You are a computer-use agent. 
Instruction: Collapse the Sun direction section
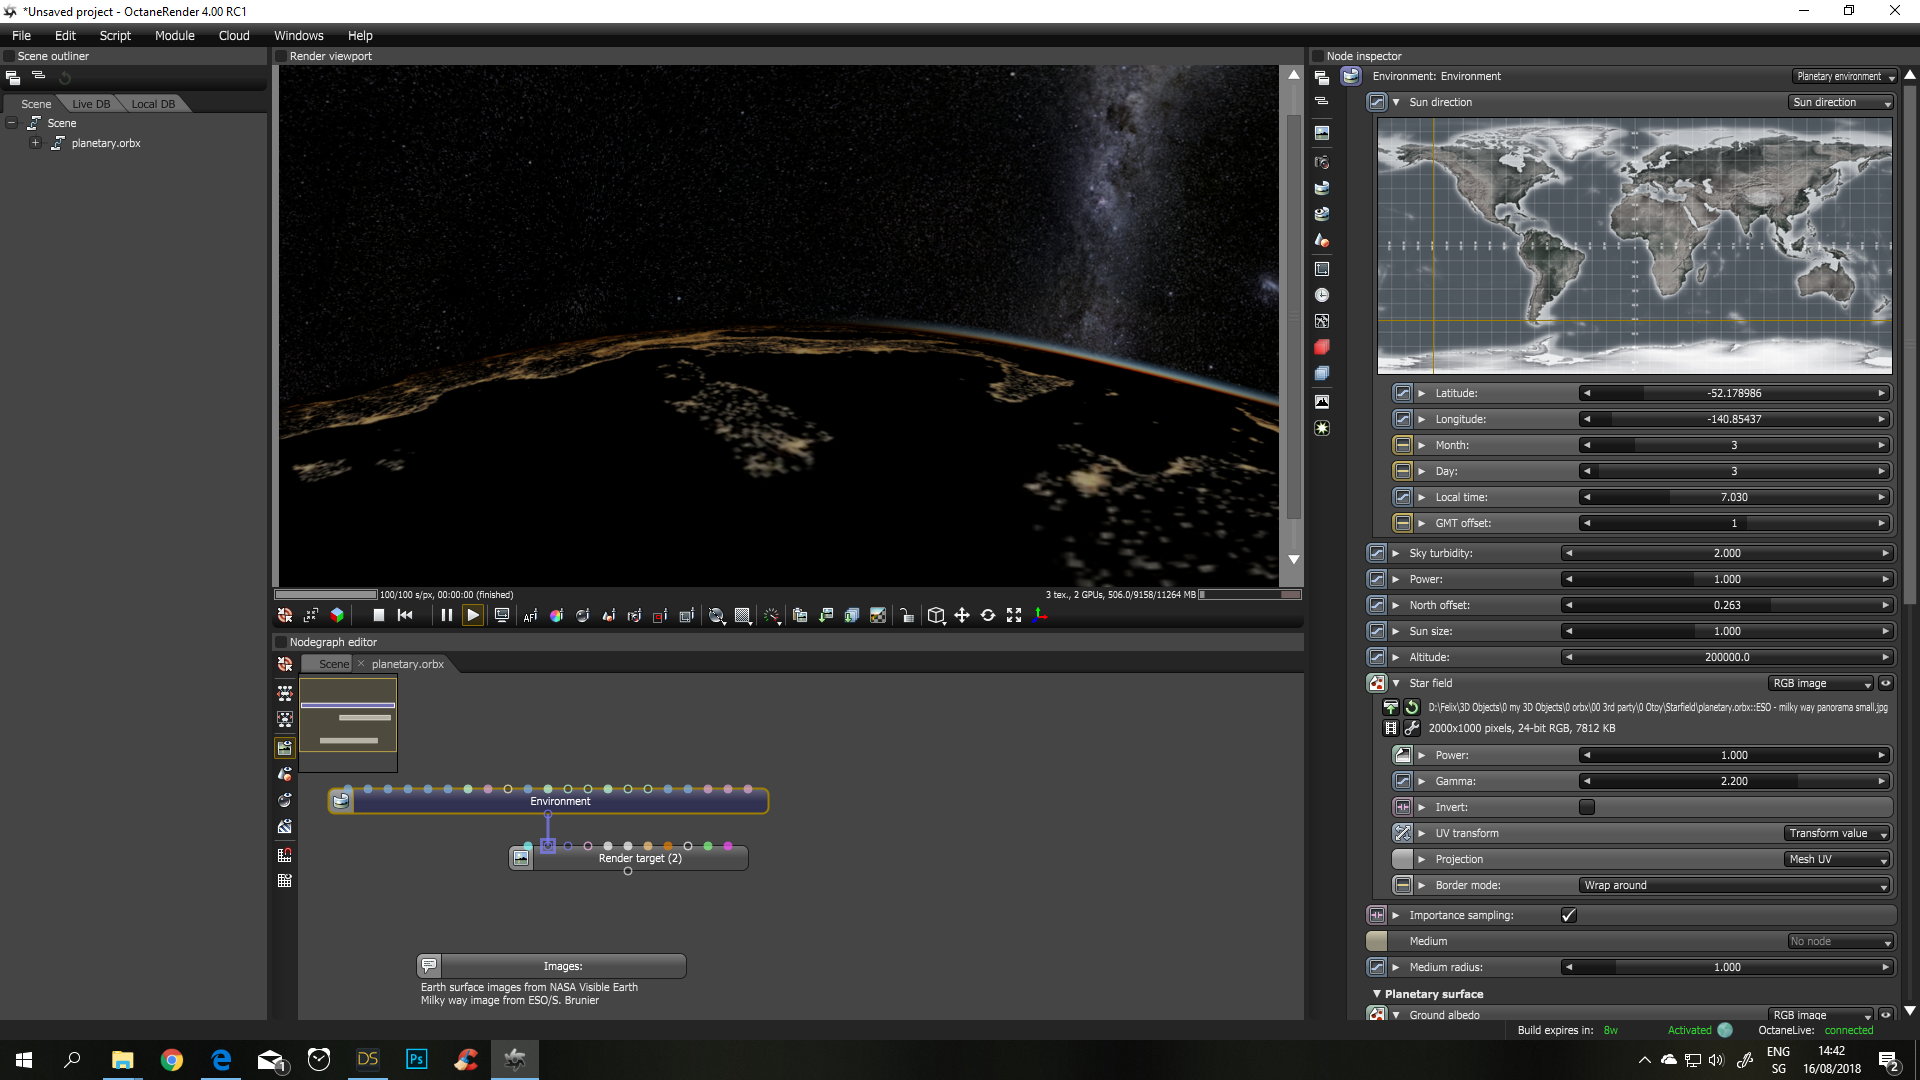(x=1396, y=102)
